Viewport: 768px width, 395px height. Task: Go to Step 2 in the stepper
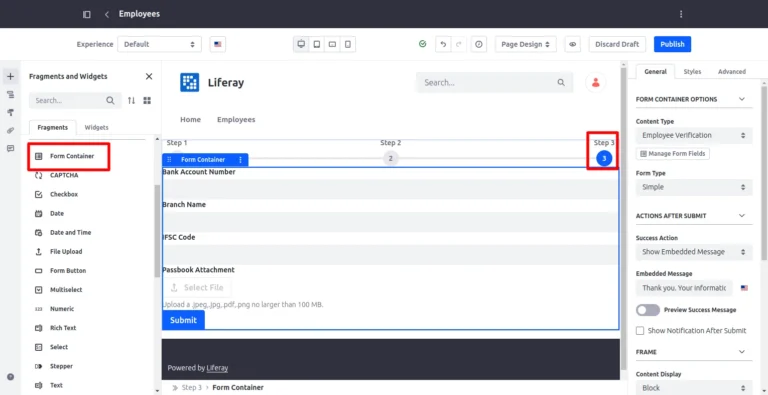390,158
